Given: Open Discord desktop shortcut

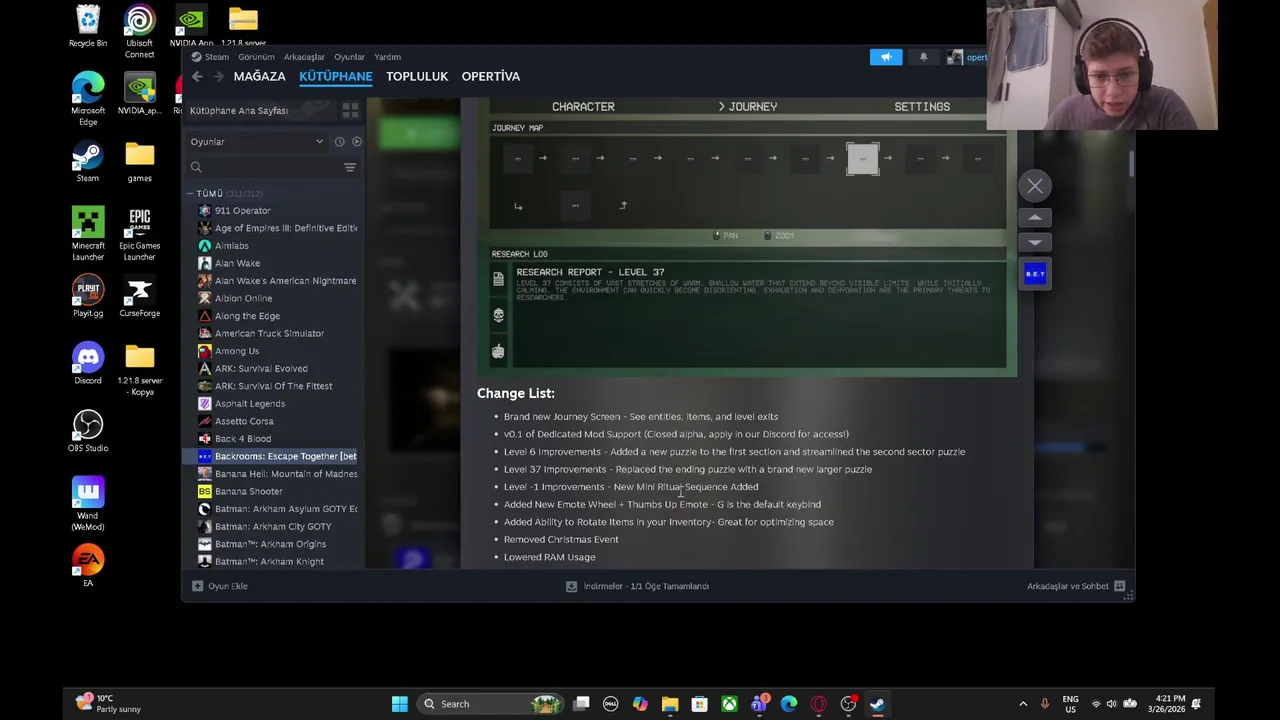Looking at the screenshot, I should tap(88, 364).
